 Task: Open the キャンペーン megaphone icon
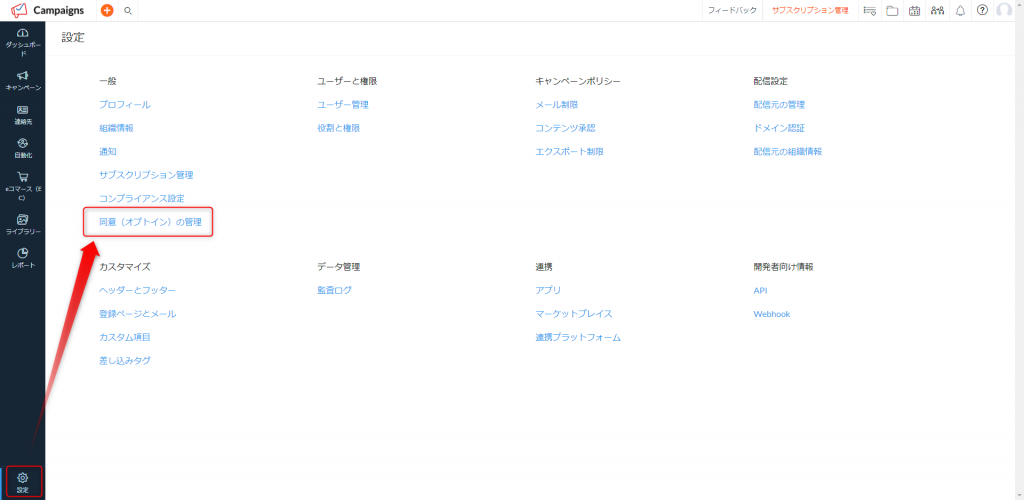coord(22,75)
